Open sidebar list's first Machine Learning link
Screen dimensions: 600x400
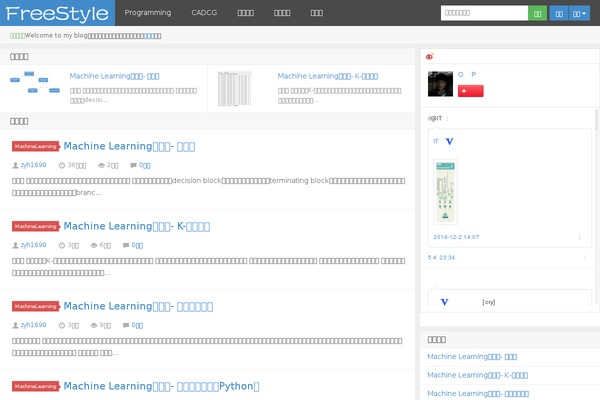pyautogui.click(x=472, y=357)
